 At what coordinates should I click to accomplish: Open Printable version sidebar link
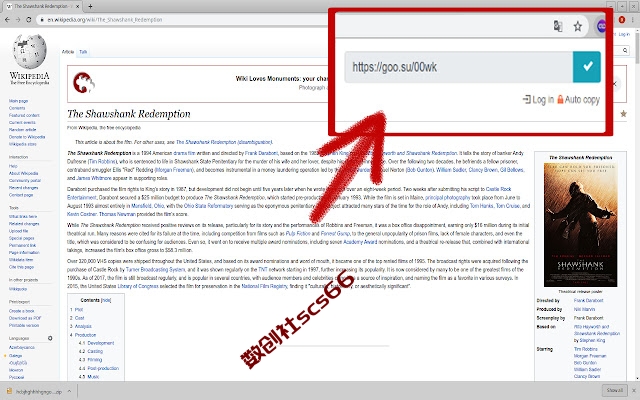(24, 325)
